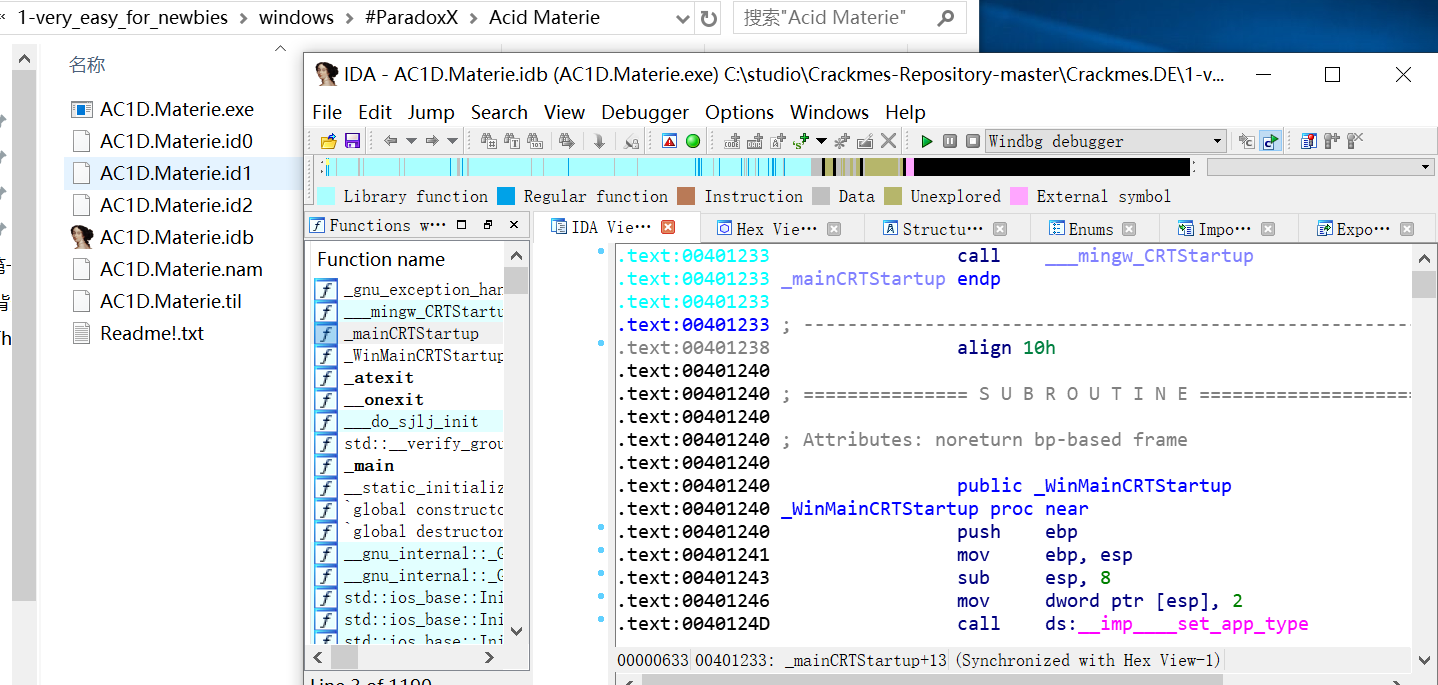
Task: Select the _main function in Functions window
Action: [x=369, y=465]
